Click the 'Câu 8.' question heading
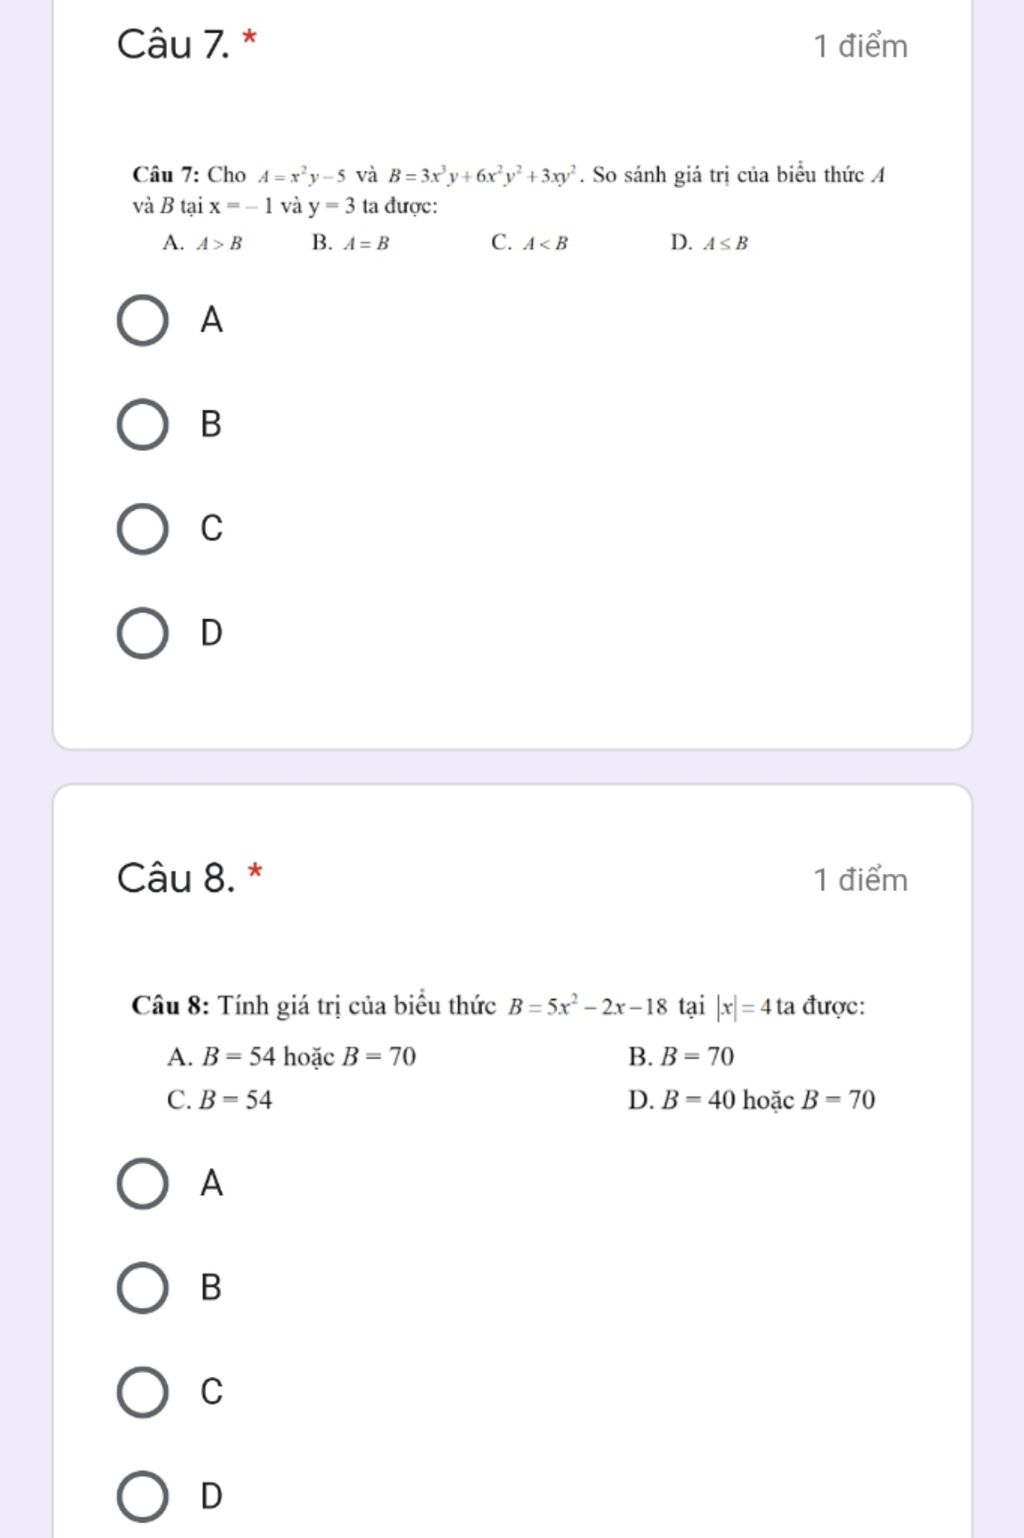Viewport: 1024px width, 1538px height. coord(176,878)
